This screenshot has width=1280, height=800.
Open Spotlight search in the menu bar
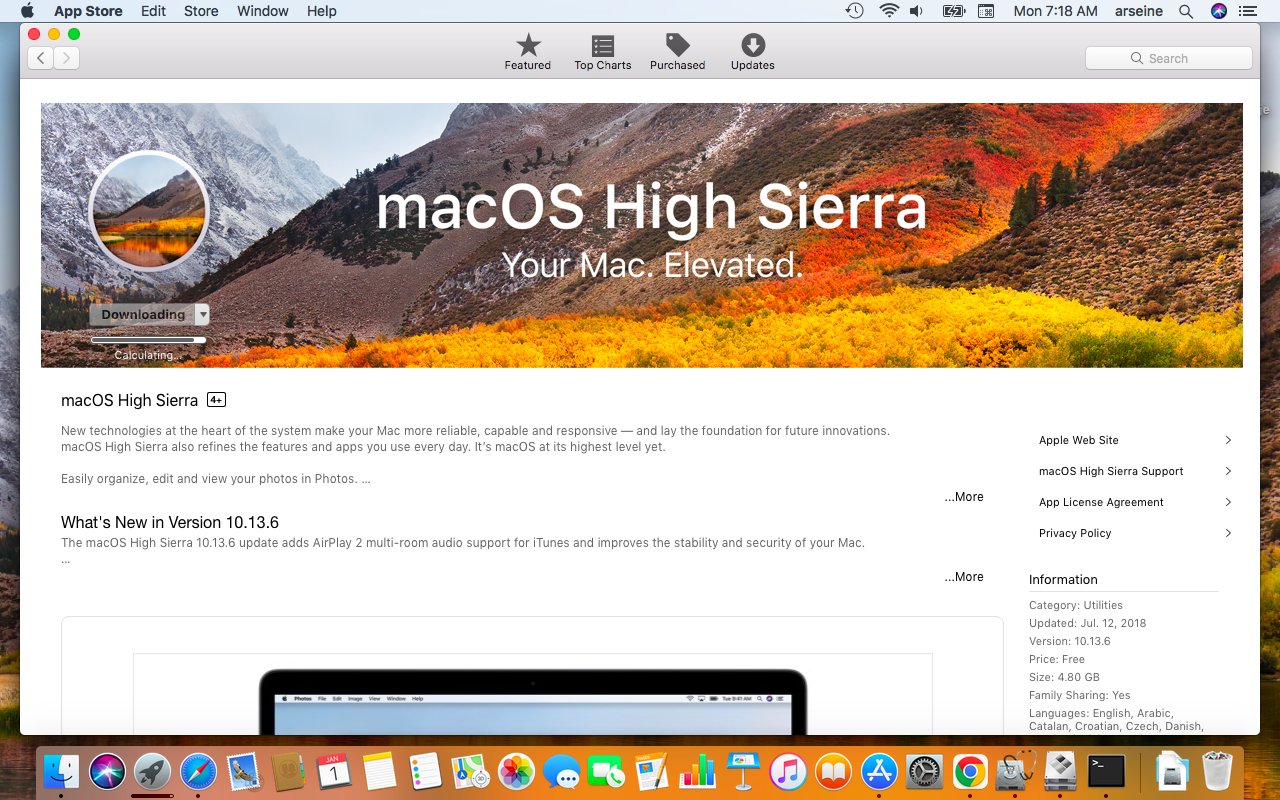pyautogui.click(x=1186, y=11)
